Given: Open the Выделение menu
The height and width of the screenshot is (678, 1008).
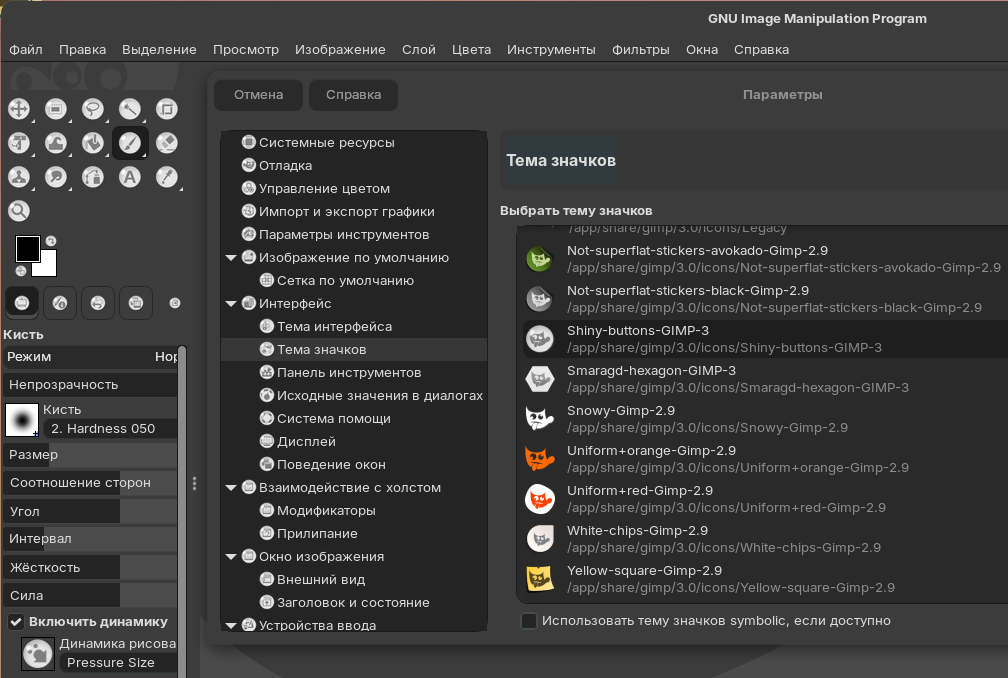Looking at the screenshot, I should [159, 49].
